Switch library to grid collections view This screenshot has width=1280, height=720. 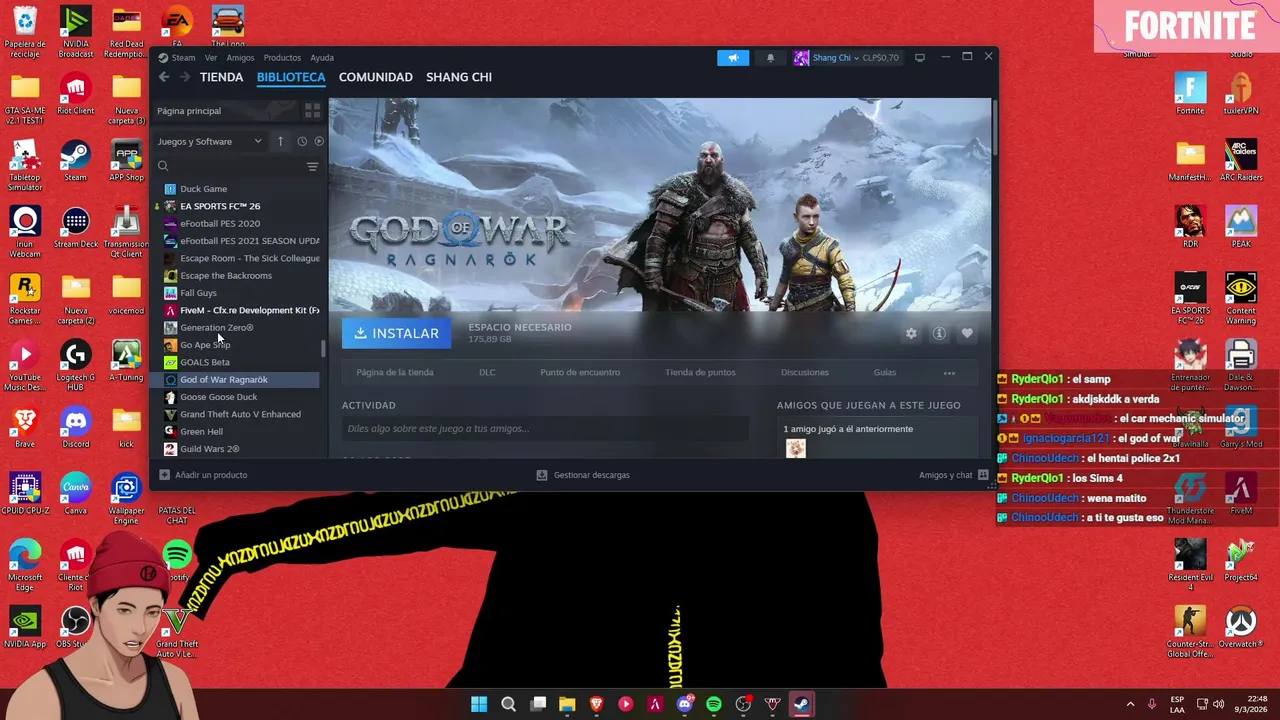coord(312,111)
